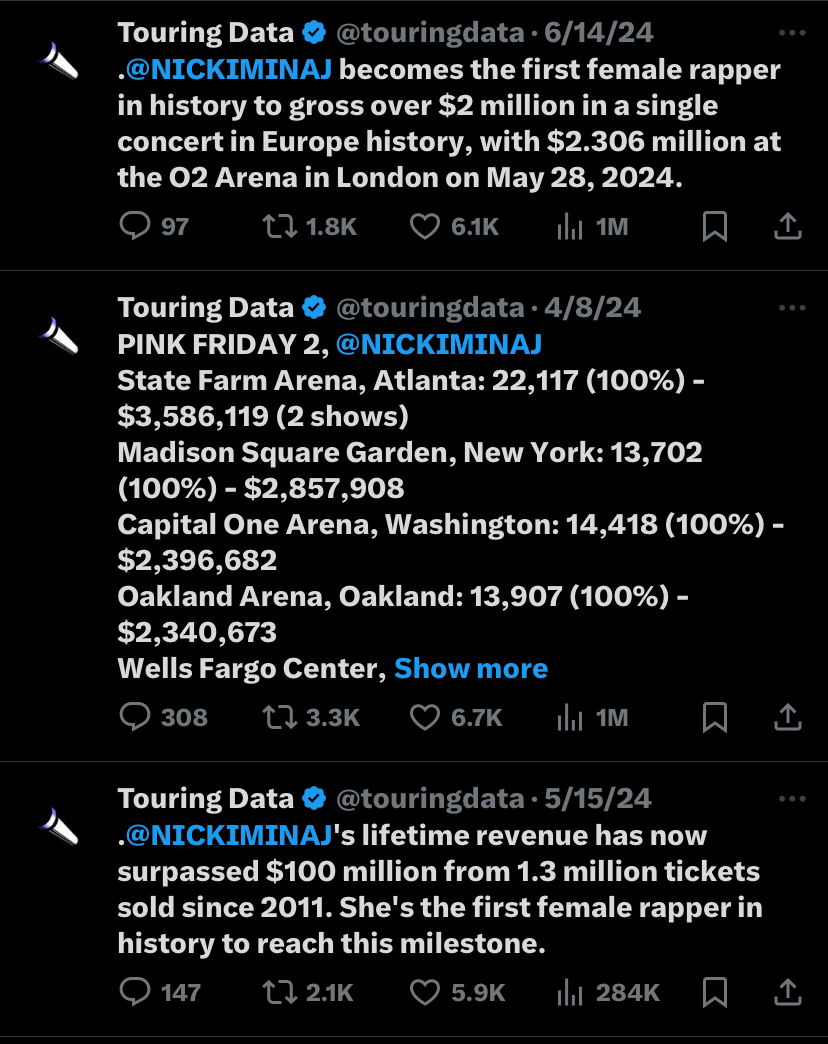
Task: Share the 5/15/24 lifetime revenue tweet
Action: coord(787,992)
